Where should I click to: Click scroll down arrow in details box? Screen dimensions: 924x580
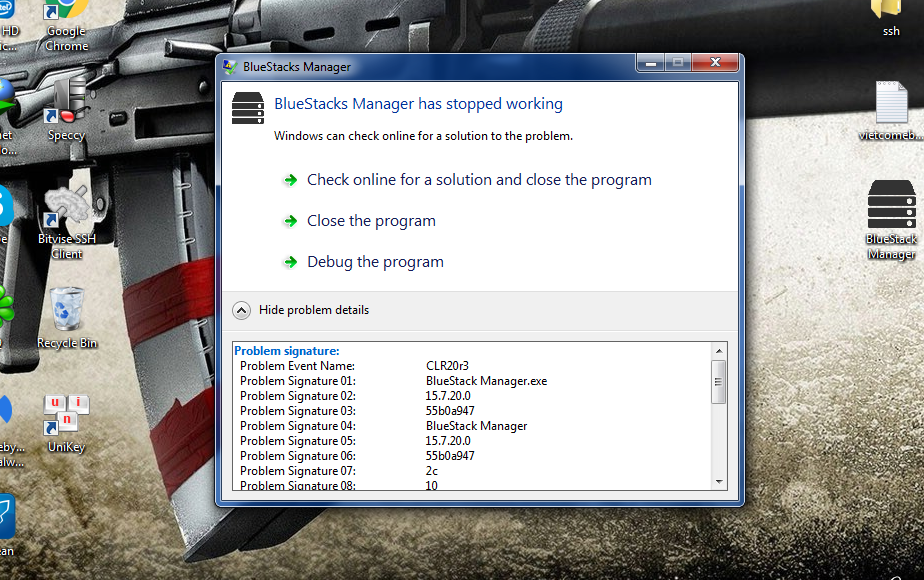click(719, 482)
